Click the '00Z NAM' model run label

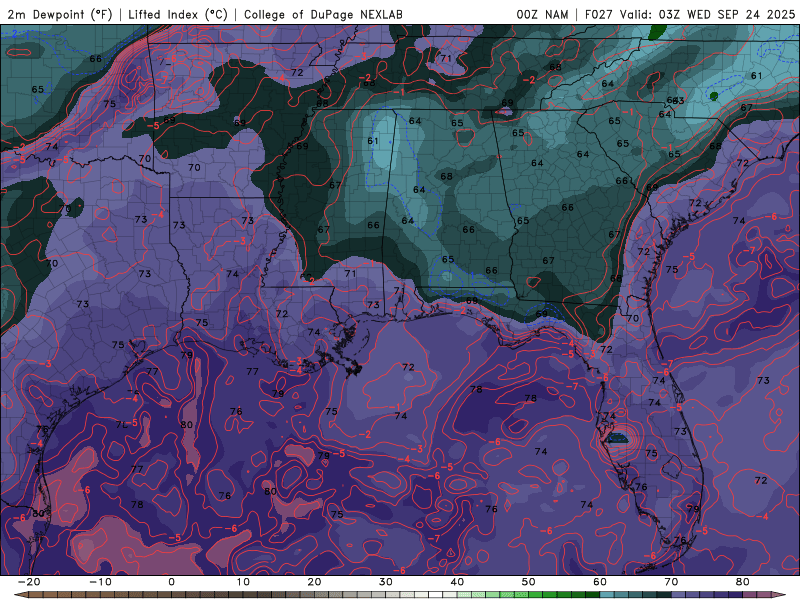(542, 14)
